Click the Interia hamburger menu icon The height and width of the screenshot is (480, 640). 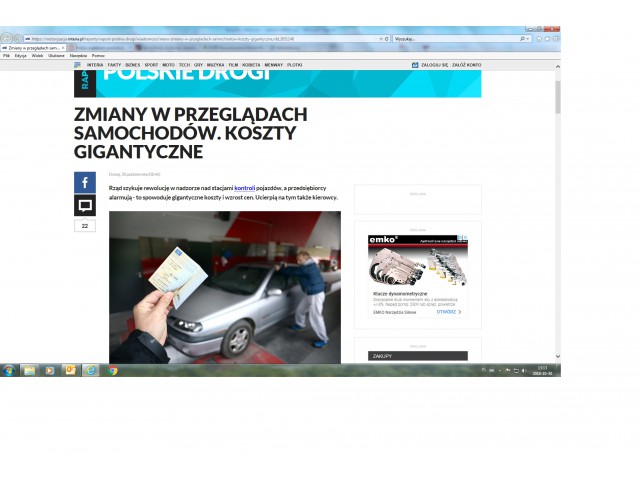click(x=77, y=64)
